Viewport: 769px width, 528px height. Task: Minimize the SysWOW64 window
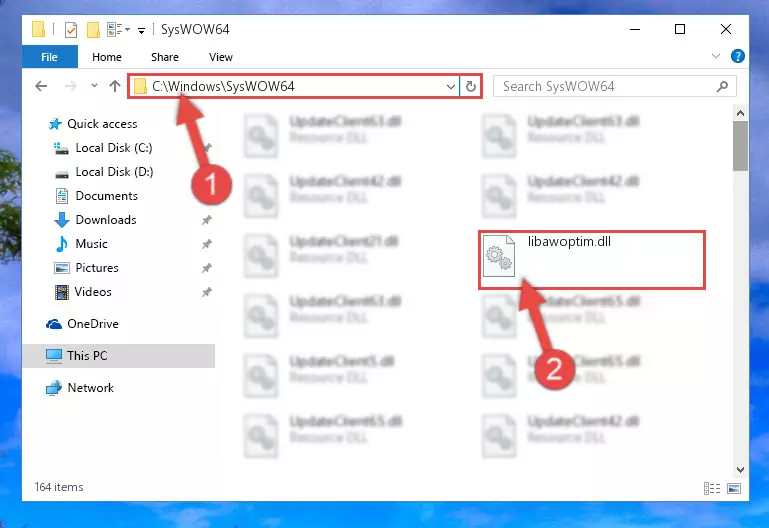pos(635,29)
